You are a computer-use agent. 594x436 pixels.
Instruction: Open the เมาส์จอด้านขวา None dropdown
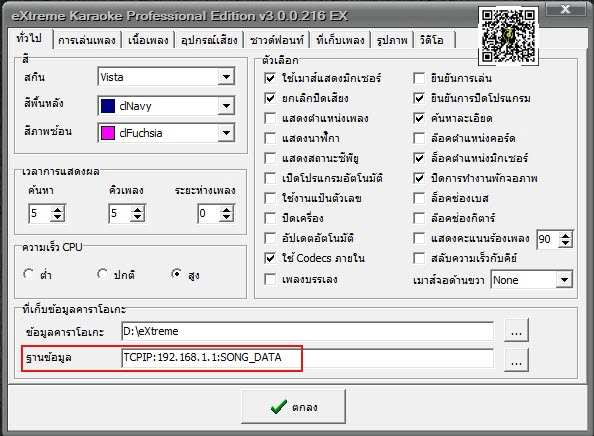coord(564,280)
